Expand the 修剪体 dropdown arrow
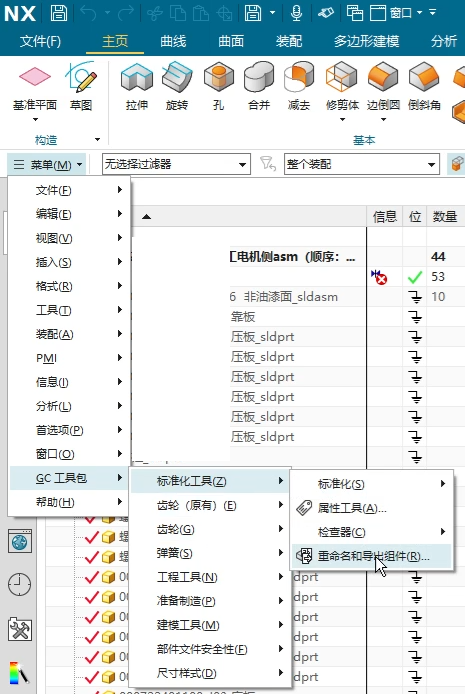Screen dimensions: 465x694 (342, 120)
